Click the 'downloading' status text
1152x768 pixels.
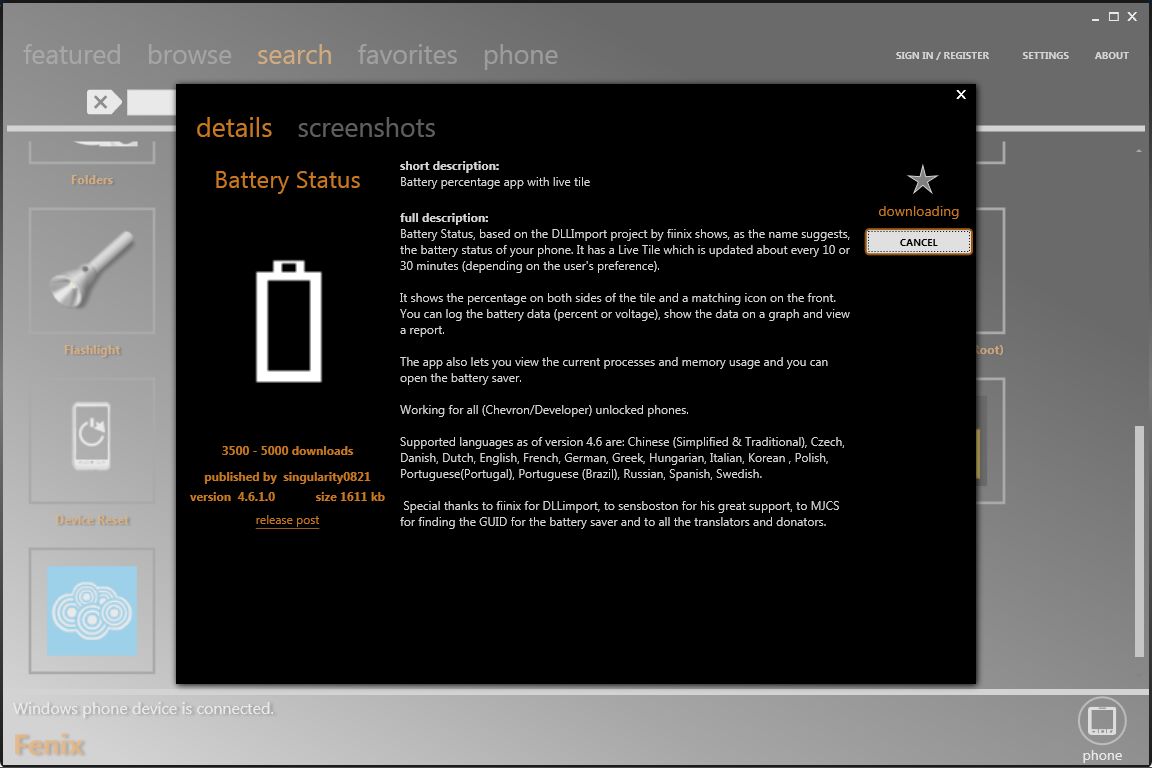918,212
